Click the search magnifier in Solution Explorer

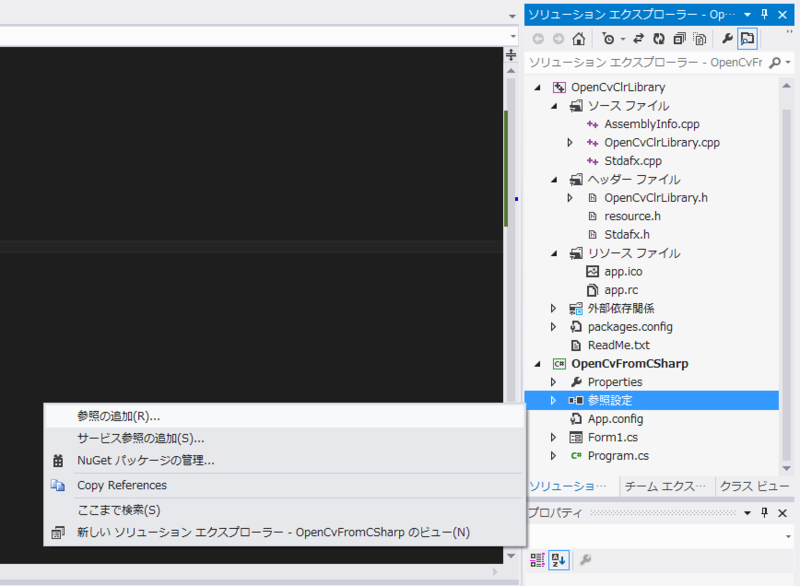(774, 63)
